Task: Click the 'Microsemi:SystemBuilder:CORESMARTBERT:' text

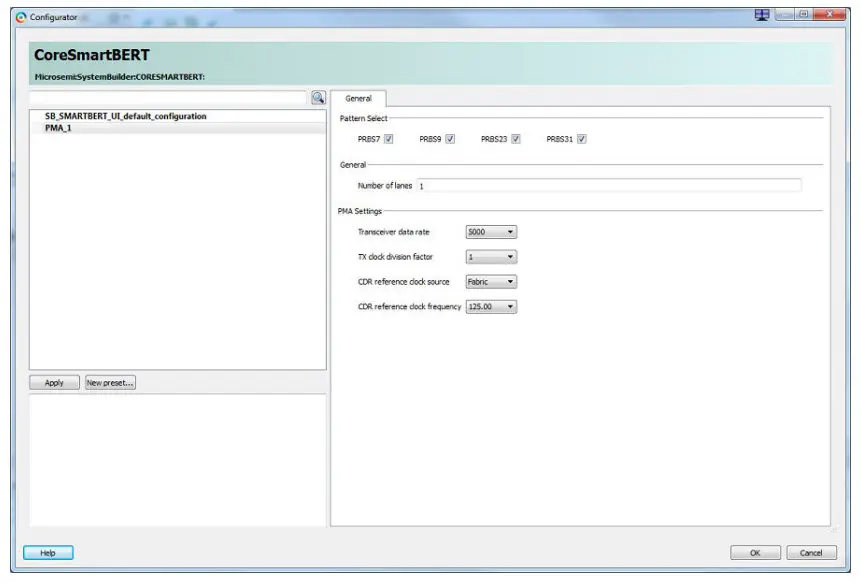Action: tap(120, 77)
